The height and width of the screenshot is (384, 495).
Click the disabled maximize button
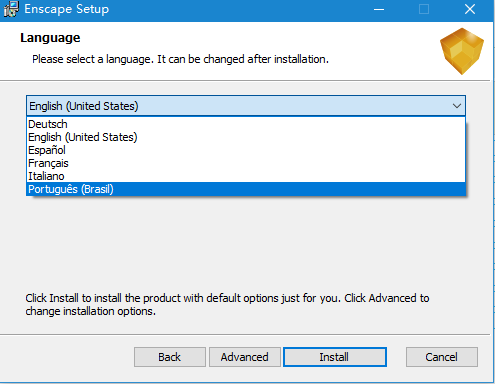424,9
